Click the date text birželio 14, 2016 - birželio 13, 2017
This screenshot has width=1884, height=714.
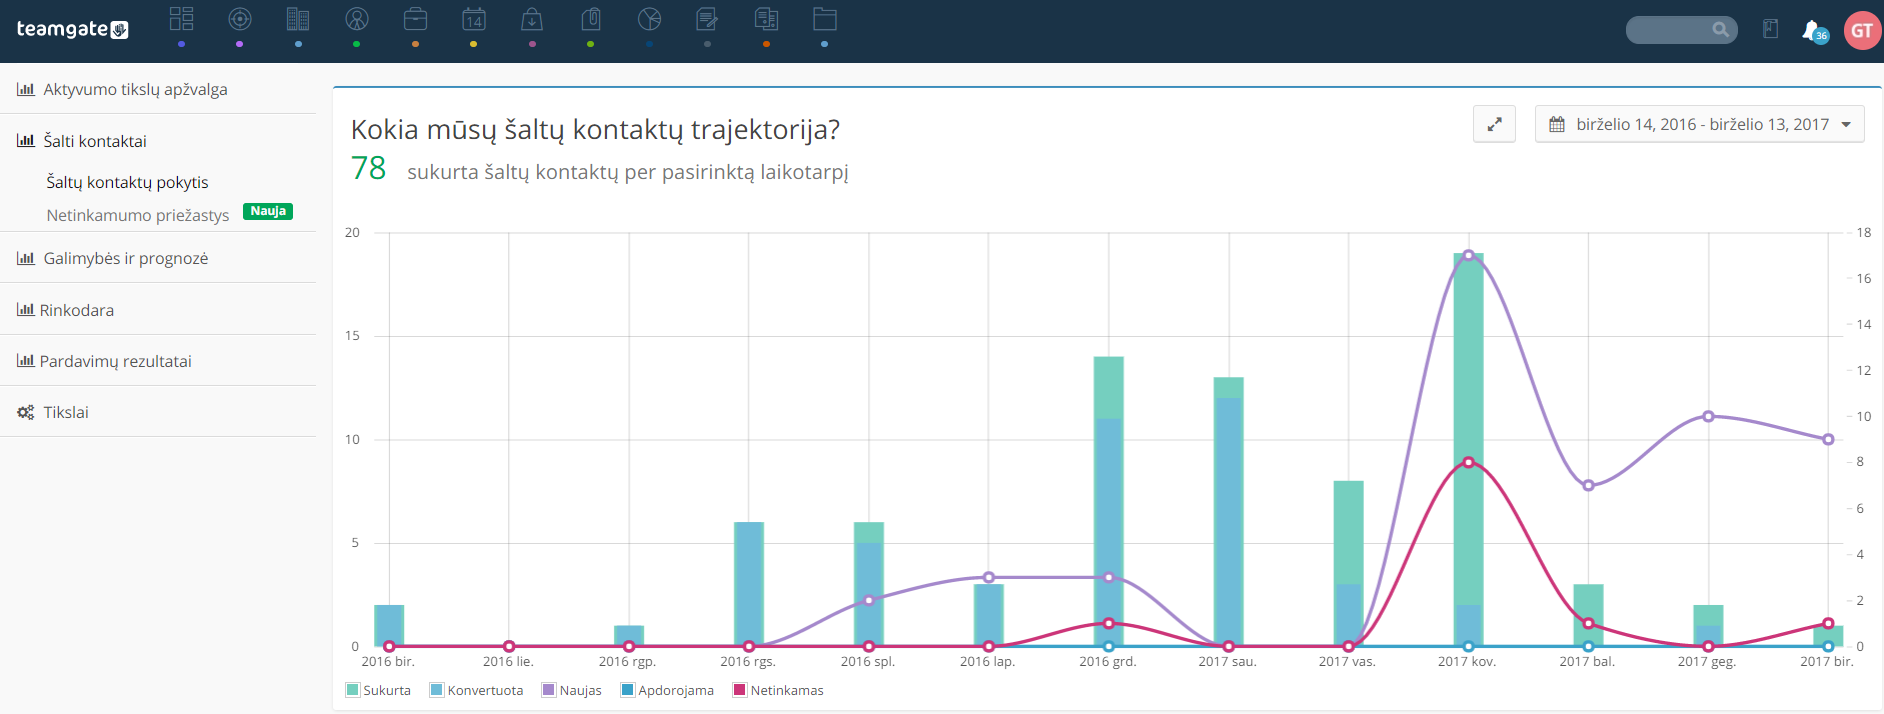pyautogui.click(x=1702, y=124)
